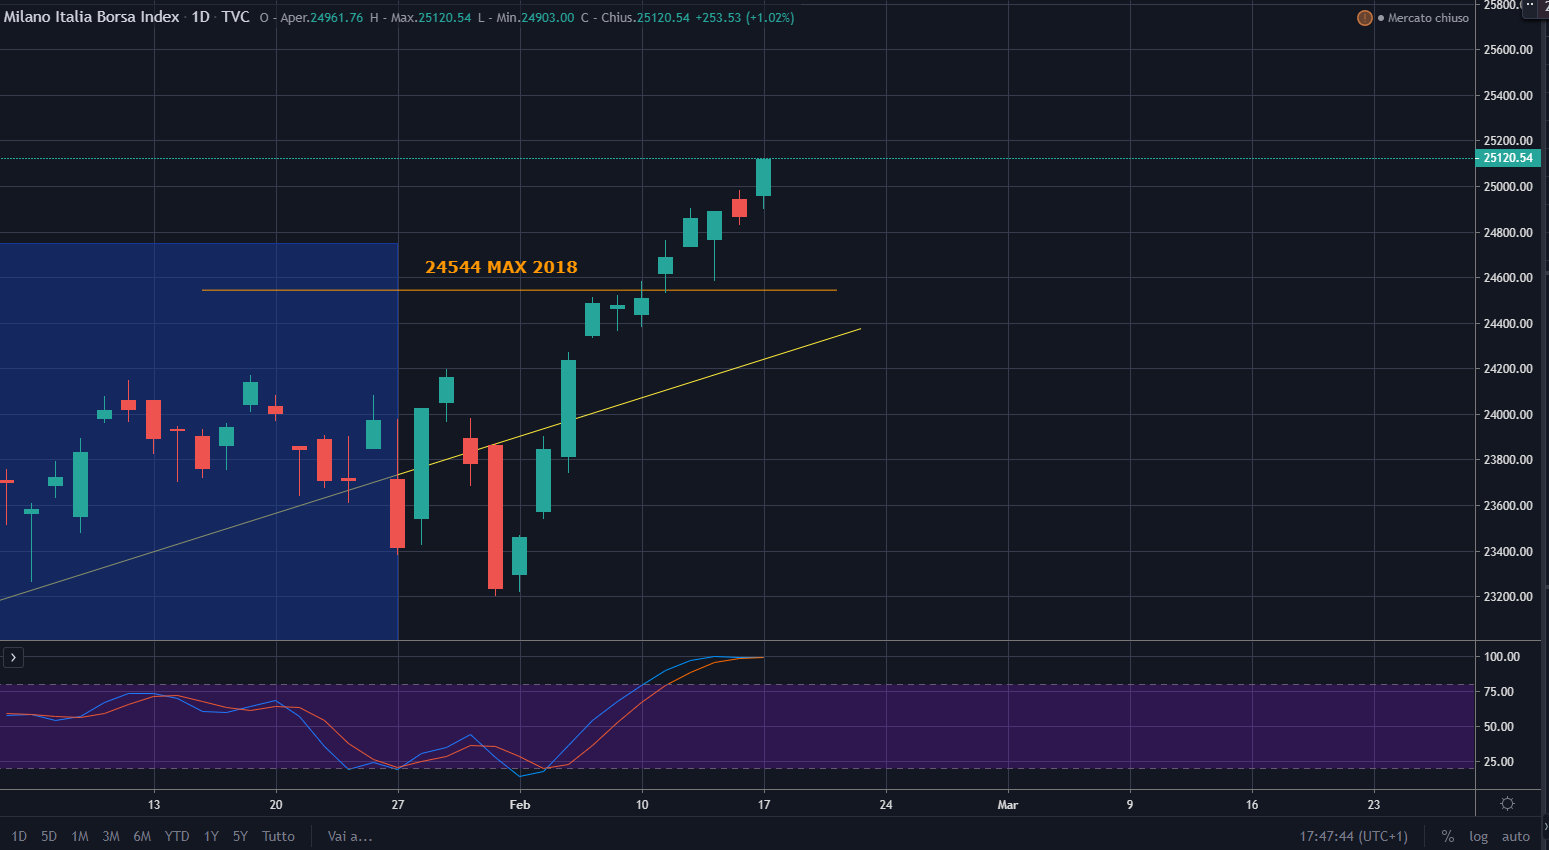Select the 6M time range
The width and height of the screenshot is (1549, 850).
click(x=142, y=836)
